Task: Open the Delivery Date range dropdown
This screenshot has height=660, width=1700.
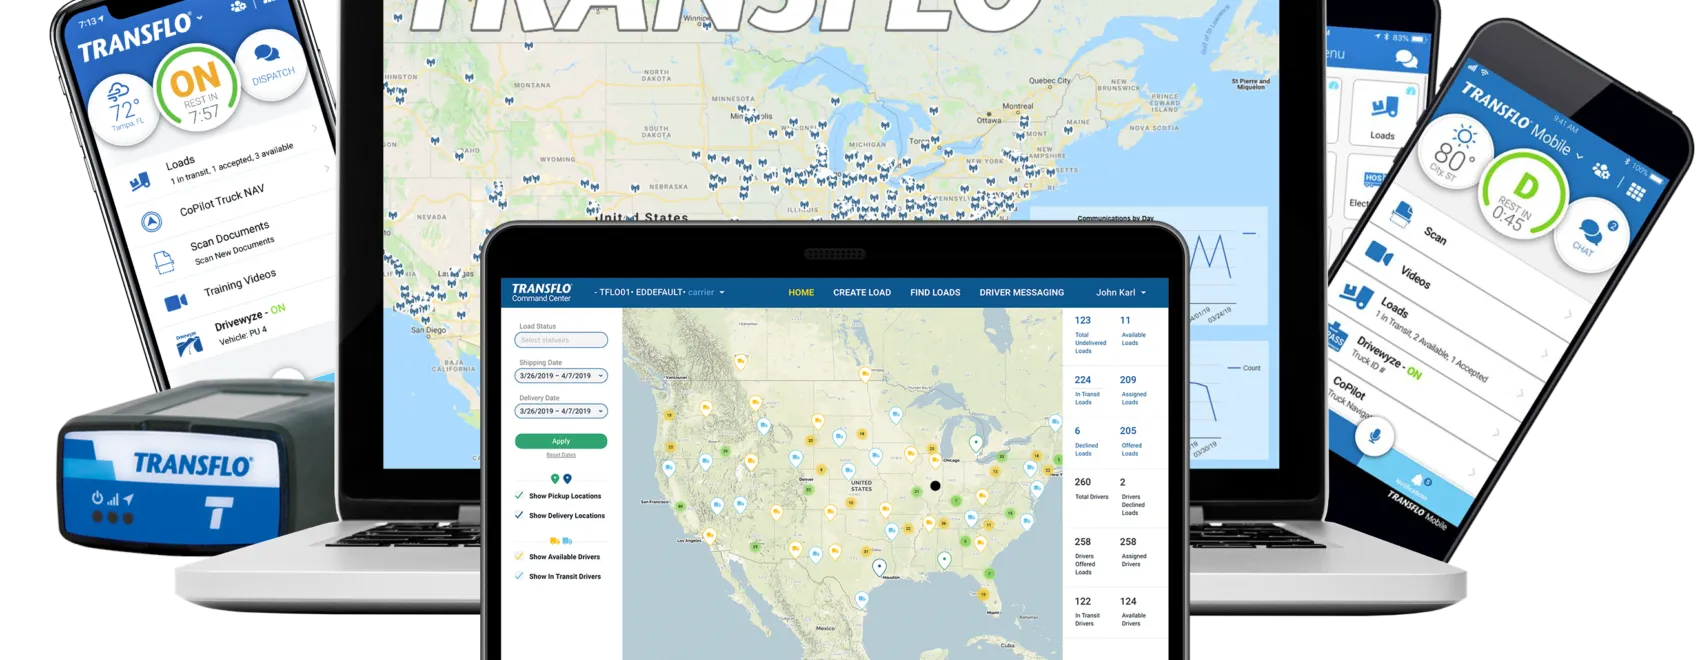Action: tap(561, 411)
